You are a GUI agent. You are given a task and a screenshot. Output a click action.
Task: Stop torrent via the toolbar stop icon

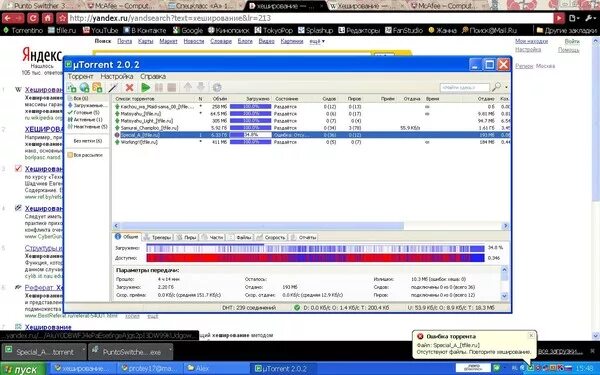tap(172, 88)
